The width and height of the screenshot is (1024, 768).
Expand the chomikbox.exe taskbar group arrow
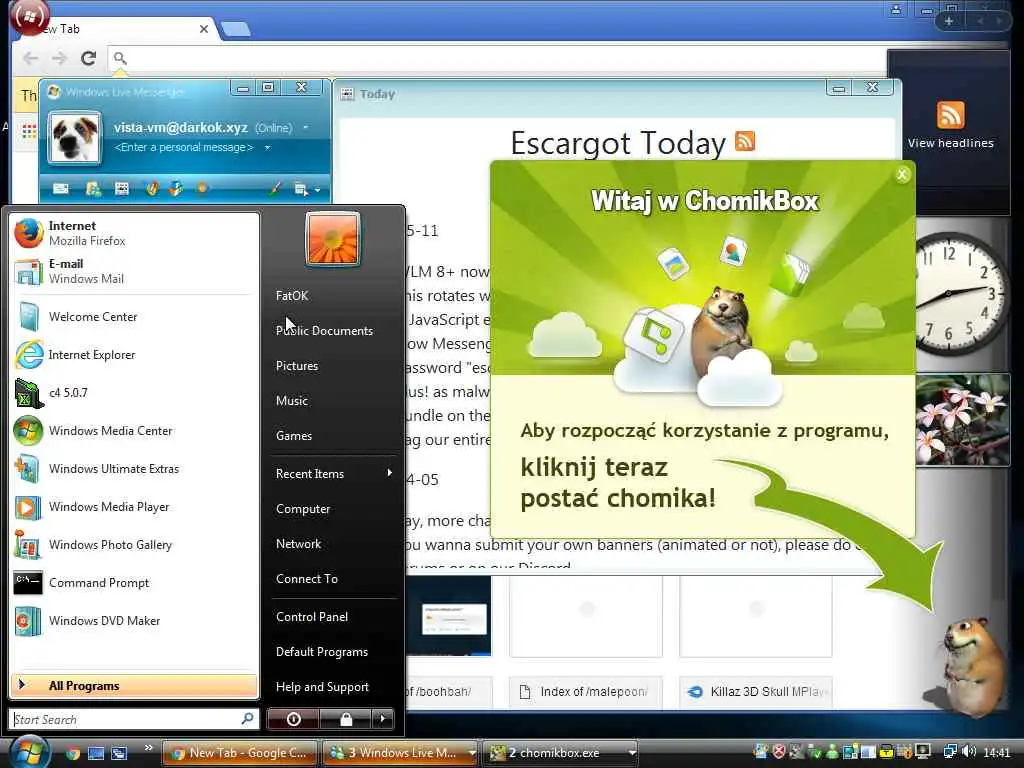pyautogui.click(x=632, y=753)
